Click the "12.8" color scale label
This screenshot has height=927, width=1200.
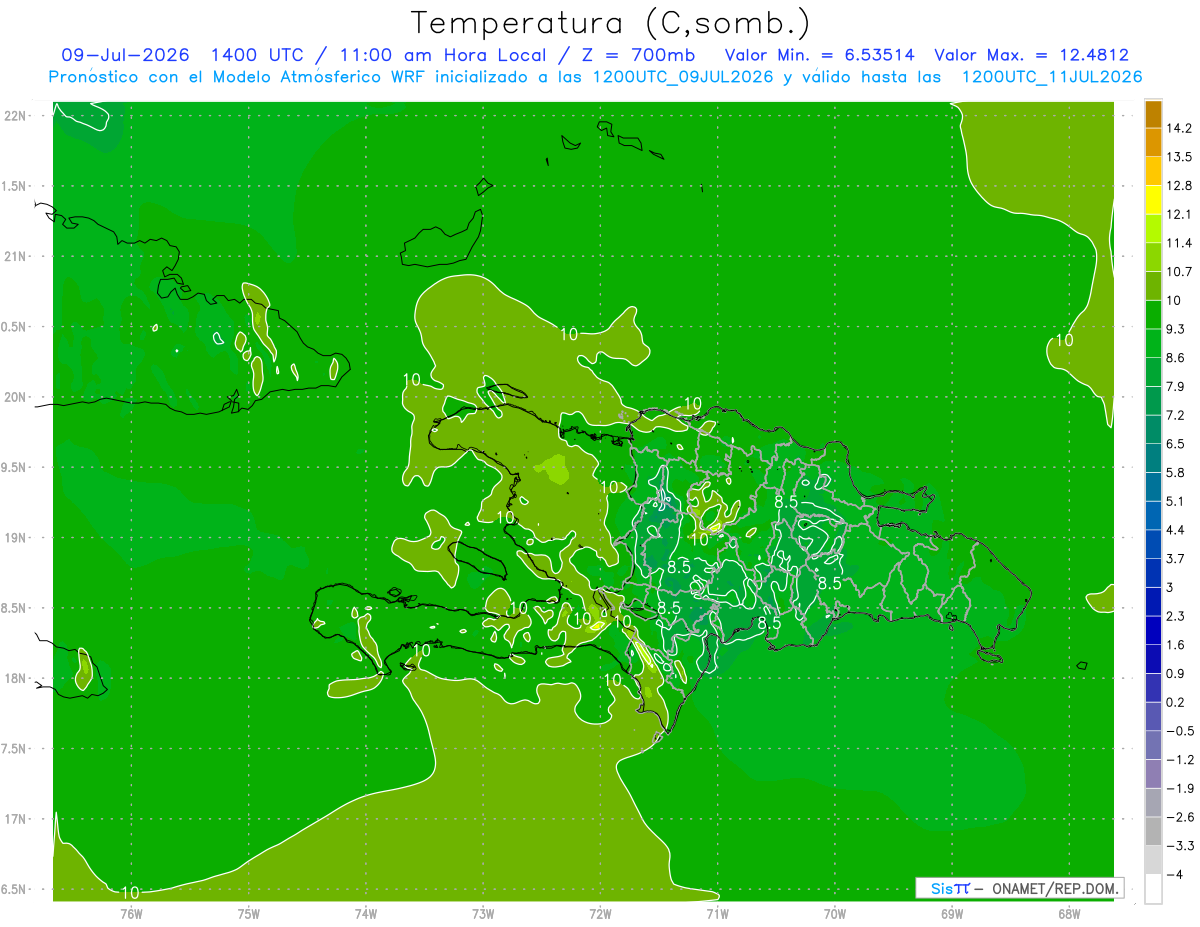click(x=1179, y=186)
